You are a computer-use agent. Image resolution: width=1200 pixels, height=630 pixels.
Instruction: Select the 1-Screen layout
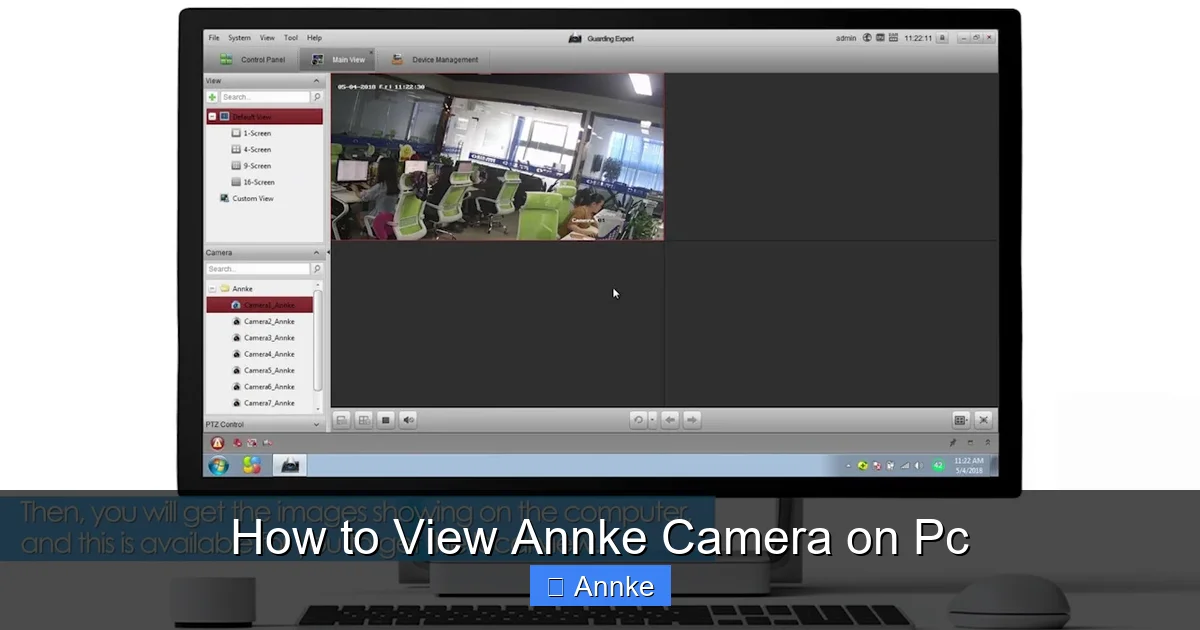[251, 133]
